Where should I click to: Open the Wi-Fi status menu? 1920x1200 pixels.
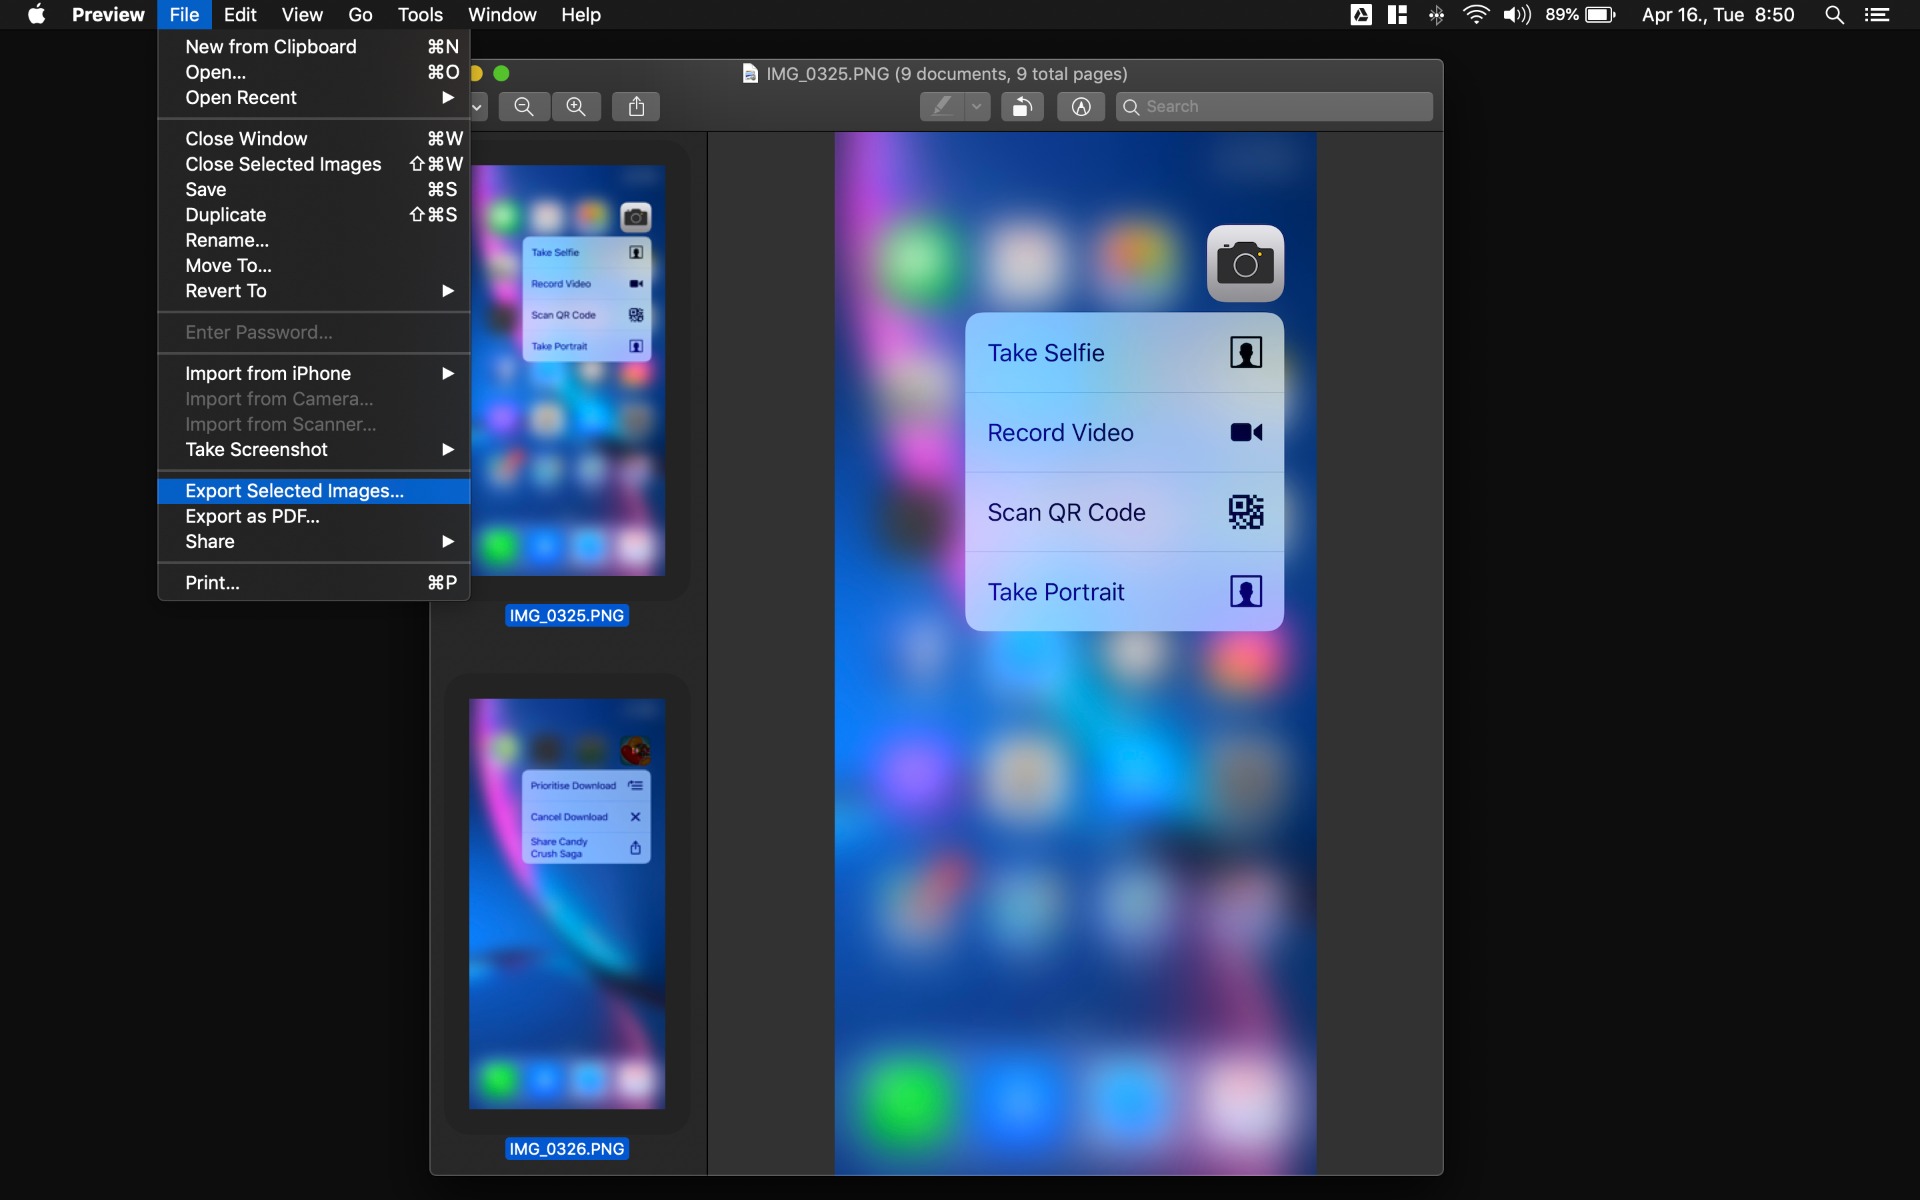pos(1475,15)
